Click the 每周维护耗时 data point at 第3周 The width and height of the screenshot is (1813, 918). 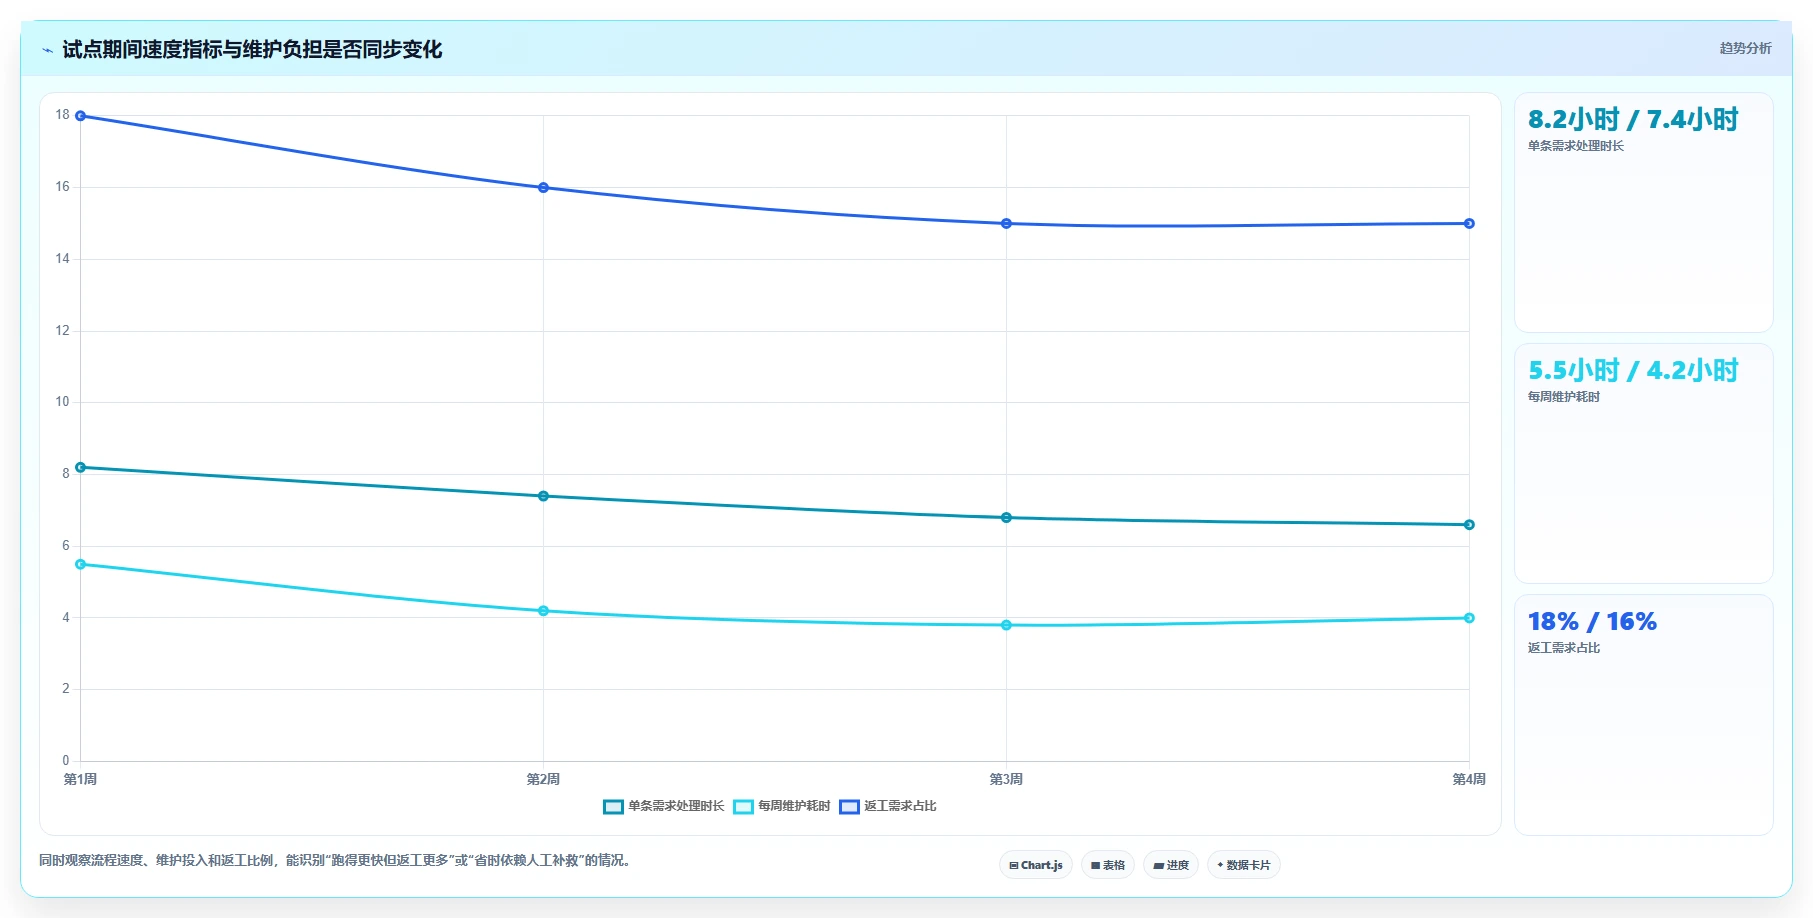pyautogui.click(x=1006, y=625)
